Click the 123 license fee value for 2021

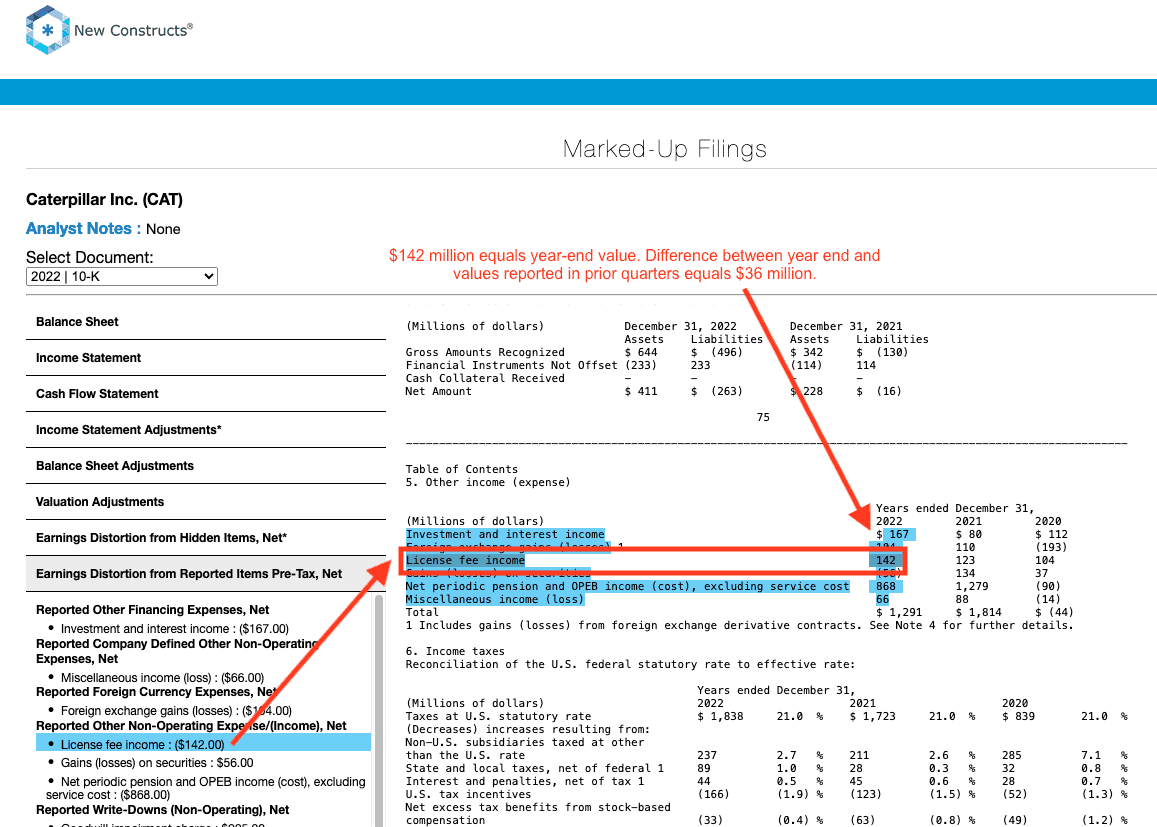pyautogui.click(x=964, y=560)
